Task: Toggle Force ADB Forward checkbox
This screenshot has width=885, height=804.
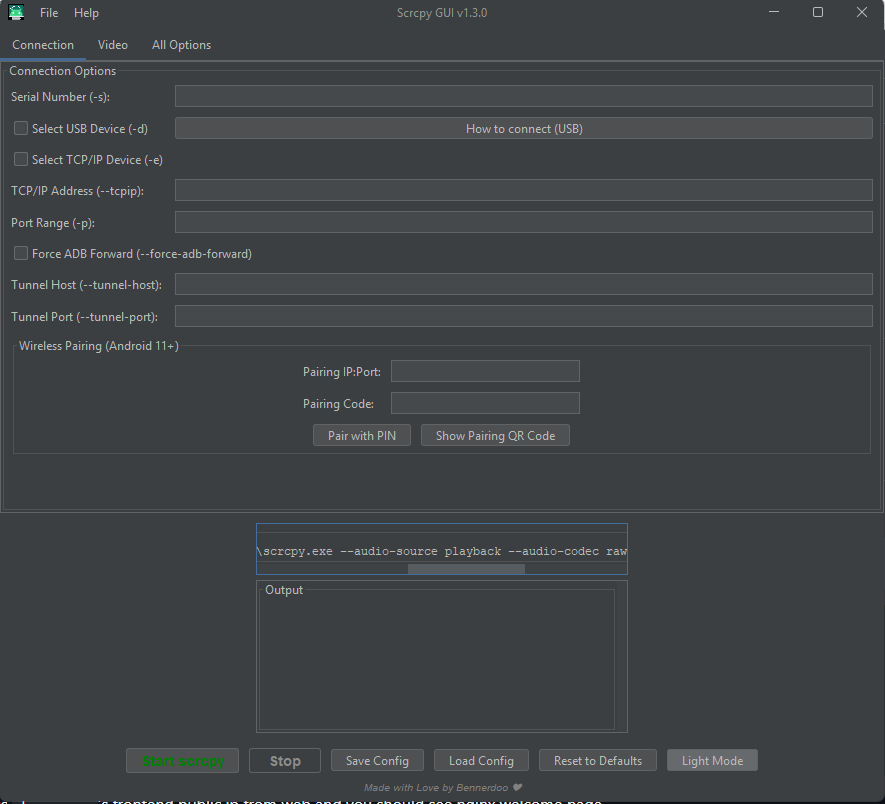Action: point(21,253)
